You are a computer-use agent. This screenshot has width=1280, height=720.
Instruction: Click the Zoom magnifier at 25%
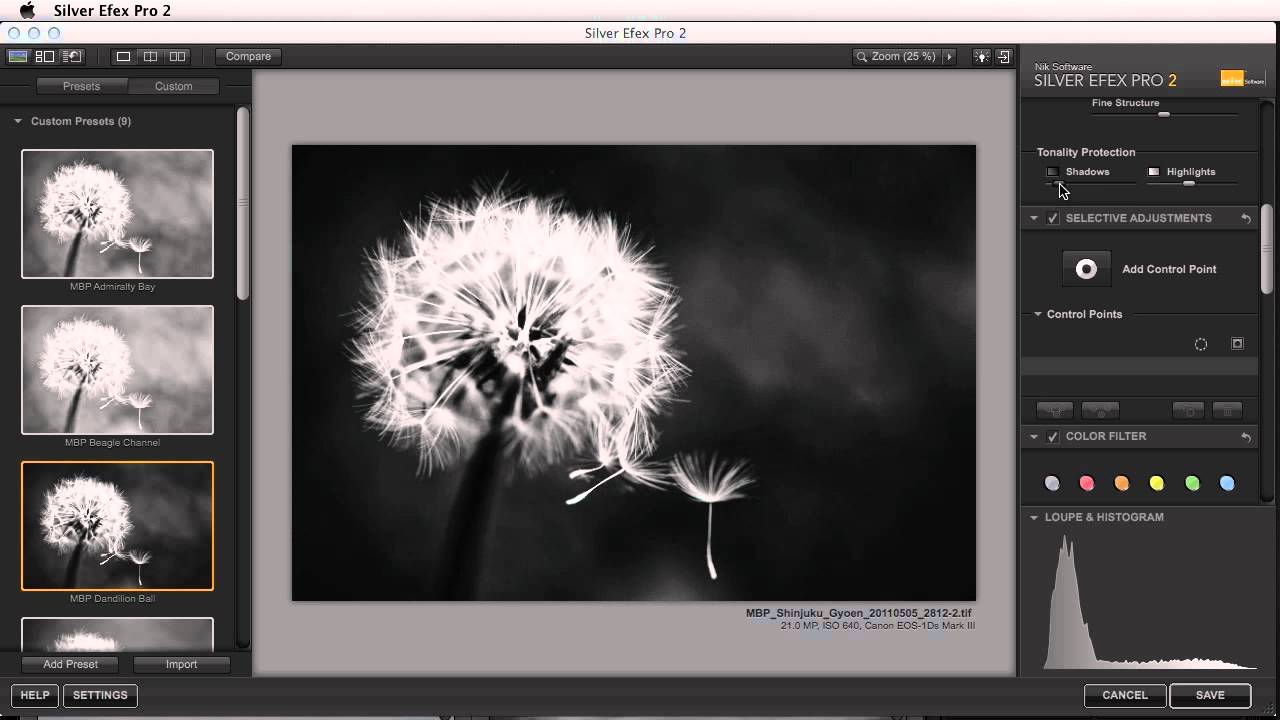(861, 57)
